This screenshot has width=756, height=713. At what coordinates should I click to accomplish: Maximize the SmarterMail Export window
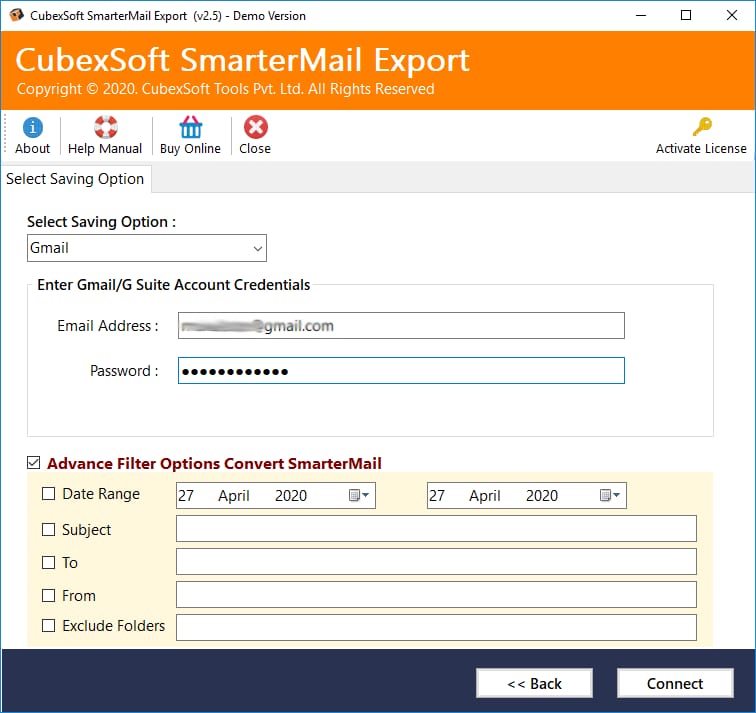pos(686,15)
